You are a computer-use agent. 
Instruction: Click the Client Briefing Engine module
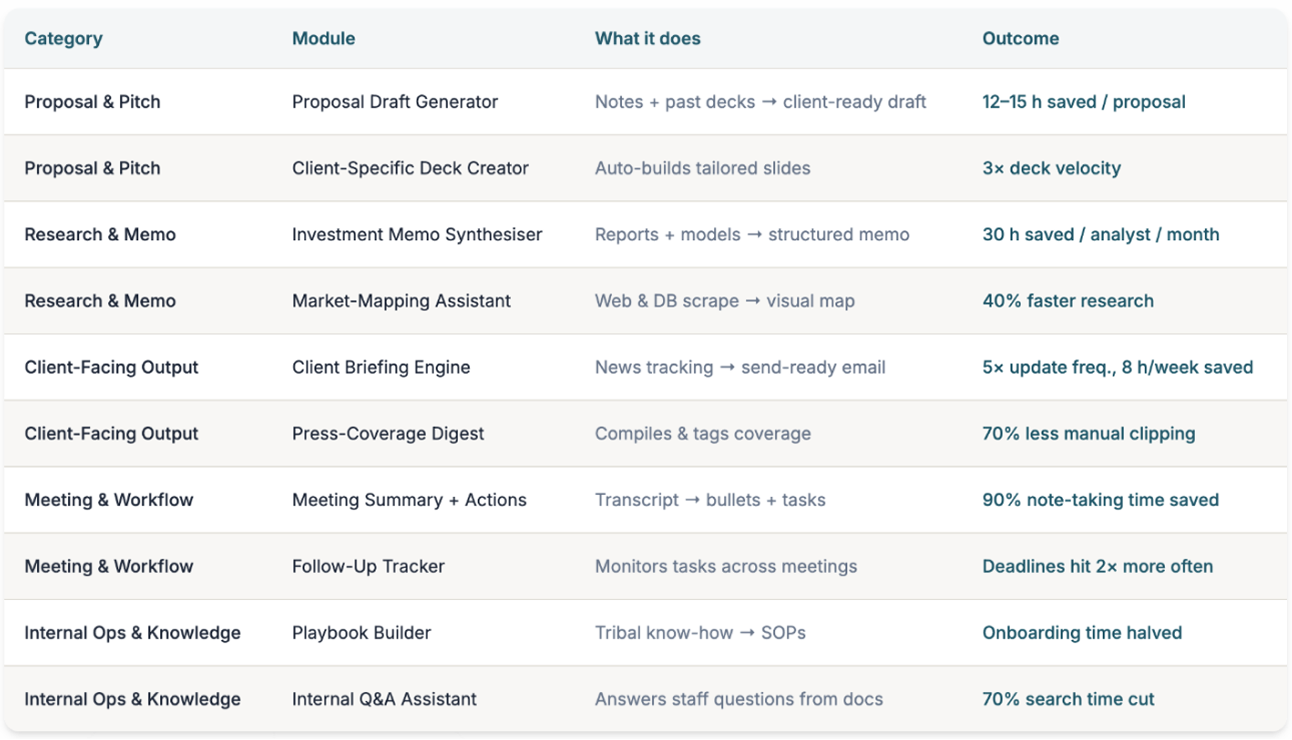(x=380, y=367)
